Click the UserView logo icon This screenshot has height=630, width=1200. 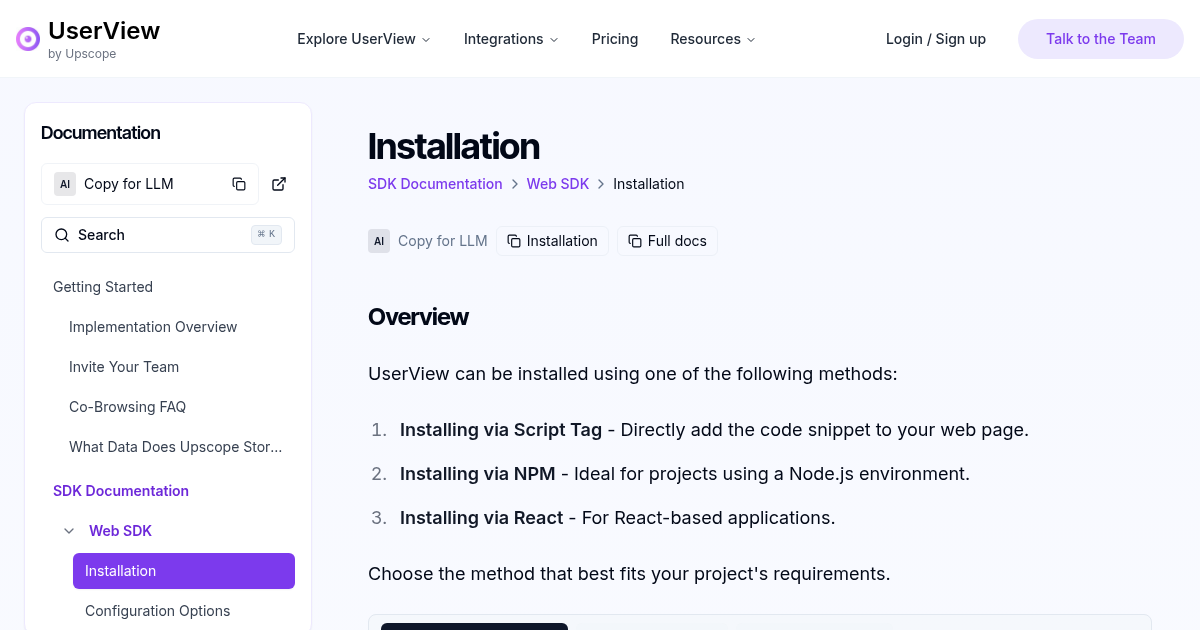point(28,39)
